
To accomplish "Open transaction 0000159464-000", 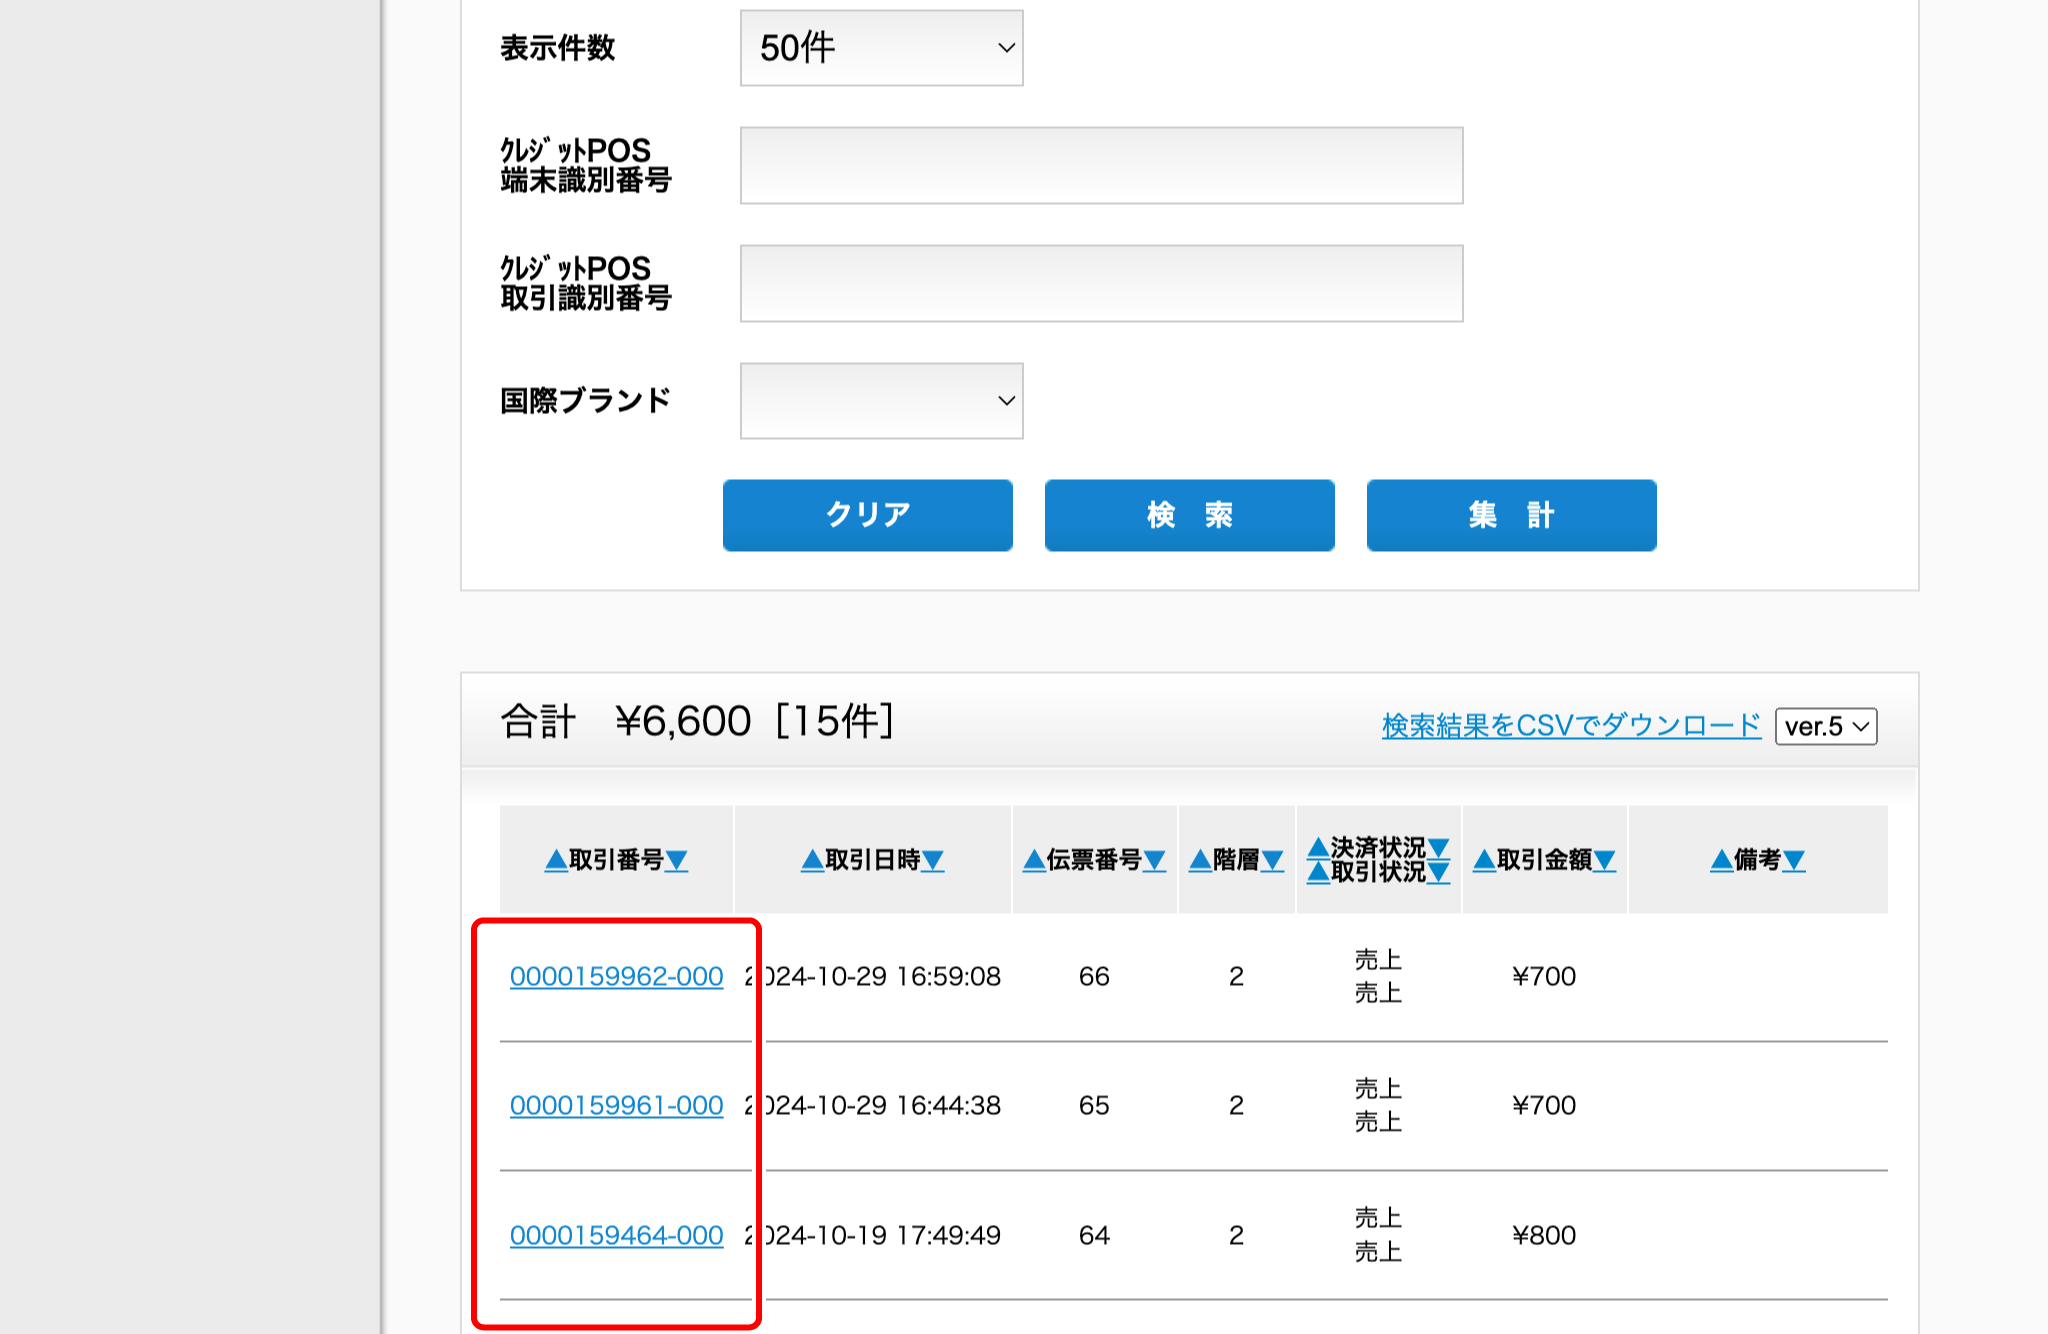I will coord(617,1236).
